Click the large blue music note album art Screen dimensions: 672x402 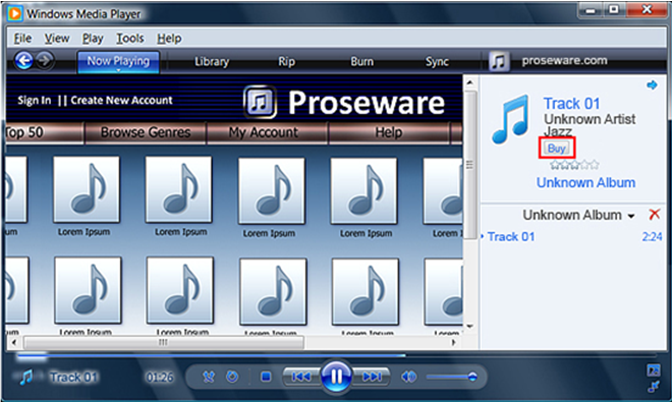(511, 119)
